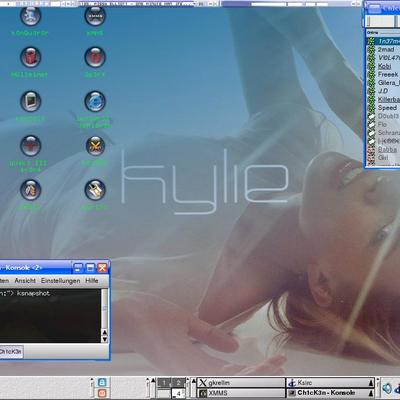
Task: Activate XMMS in the taskbar
Action: point(241,393)
